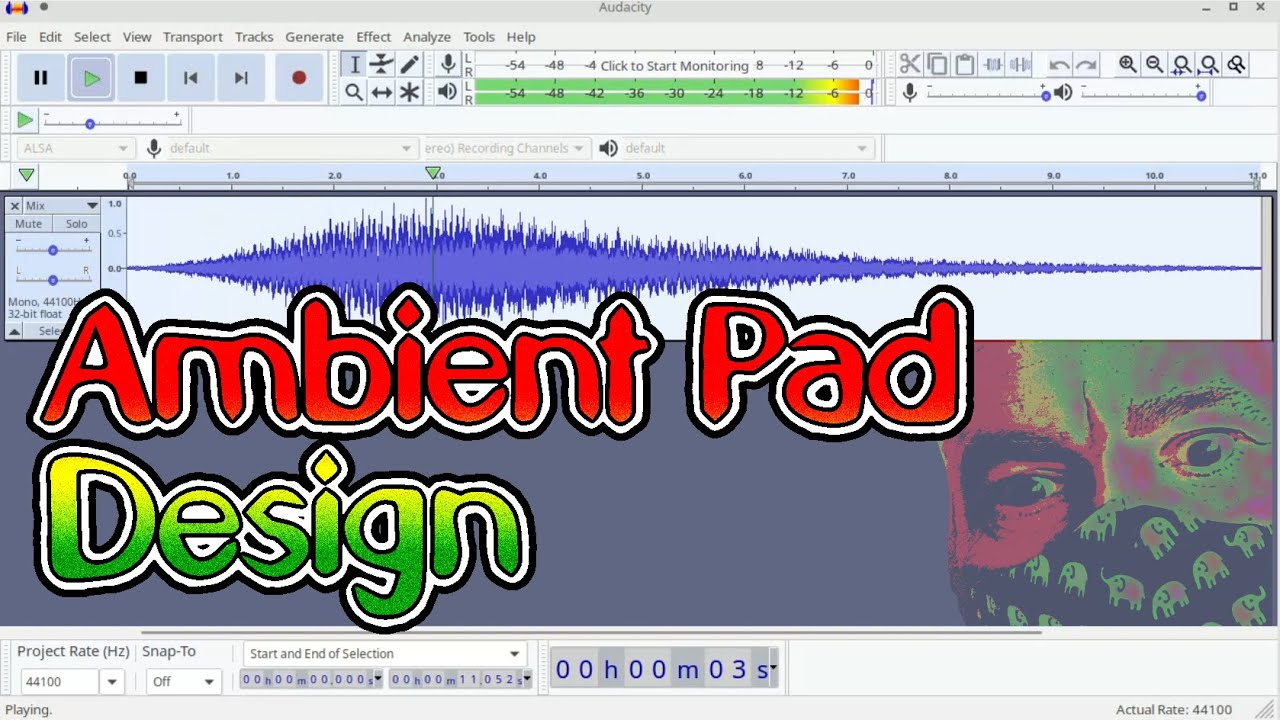Open the ALSA audio host dropdown
Image resolution: width=1280 pixels, height=720 pixels.
pyautogui.click(x=75, y=148)
